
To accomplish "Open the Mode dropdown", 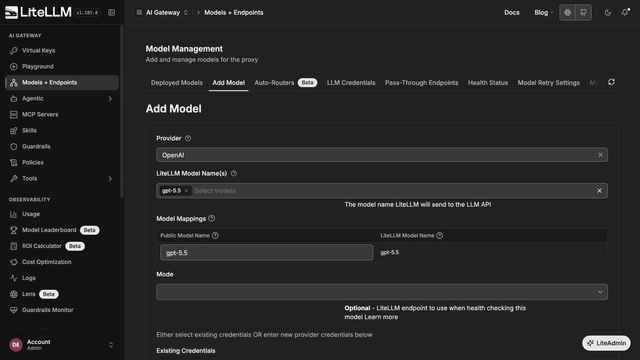I will [x=382, y=292].
